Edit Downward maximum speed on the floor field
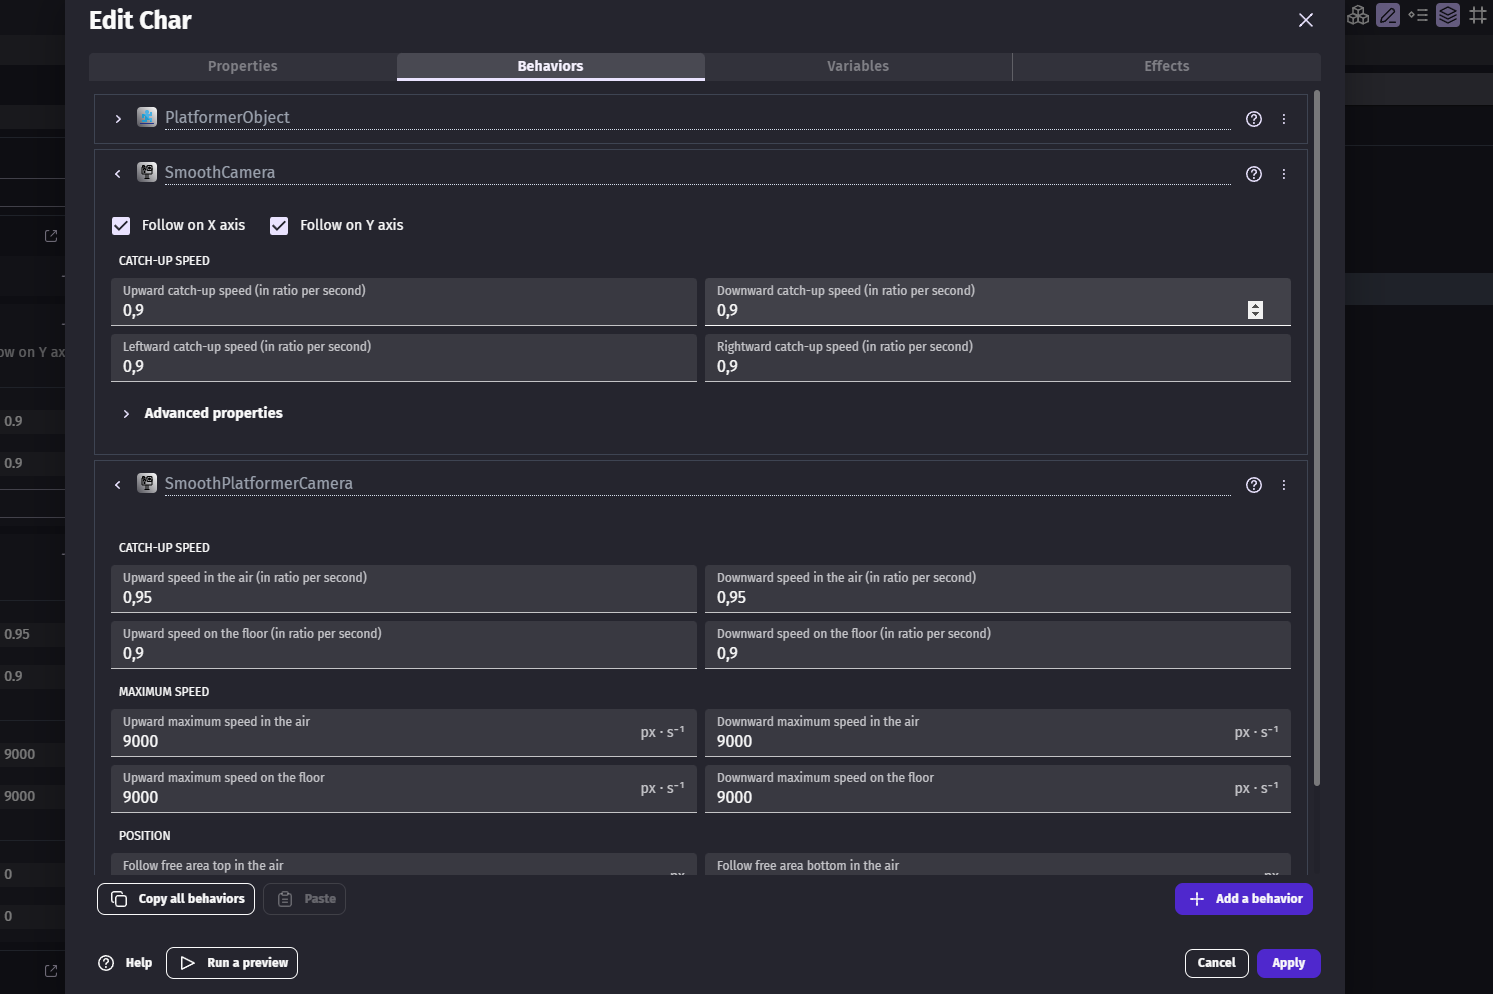Image resolution: width=1493 pixels, height=994 pixels. coord(998,789)
